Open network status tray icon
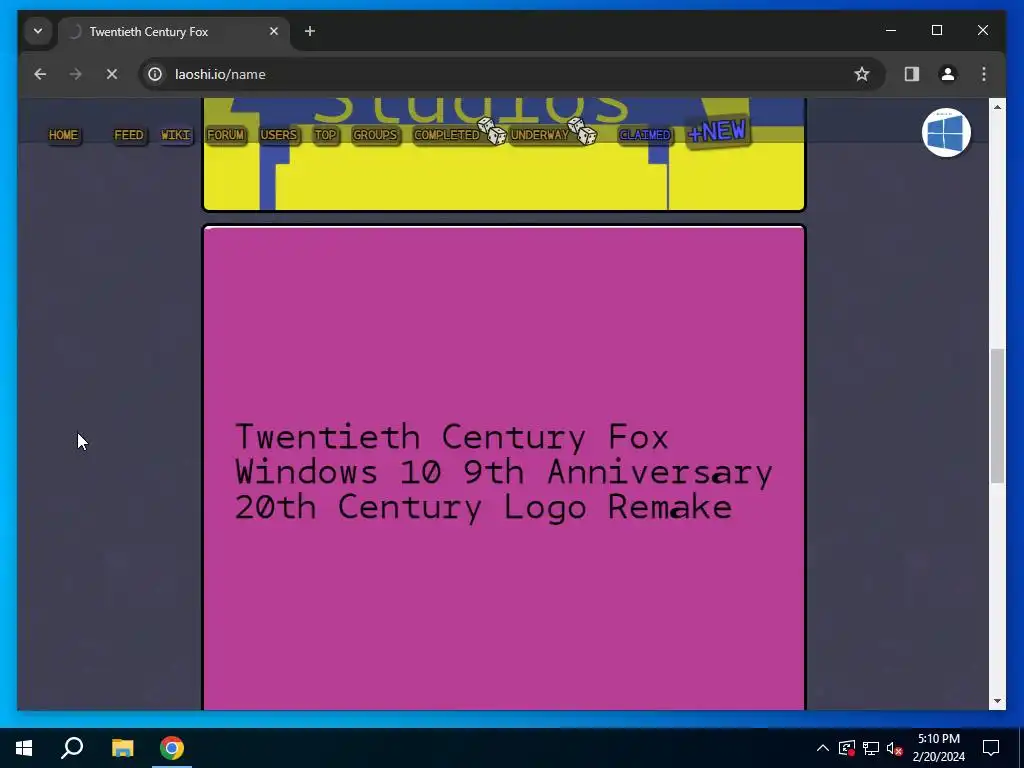The height and width of the screenshot is (768, 1024). point(871,748)
